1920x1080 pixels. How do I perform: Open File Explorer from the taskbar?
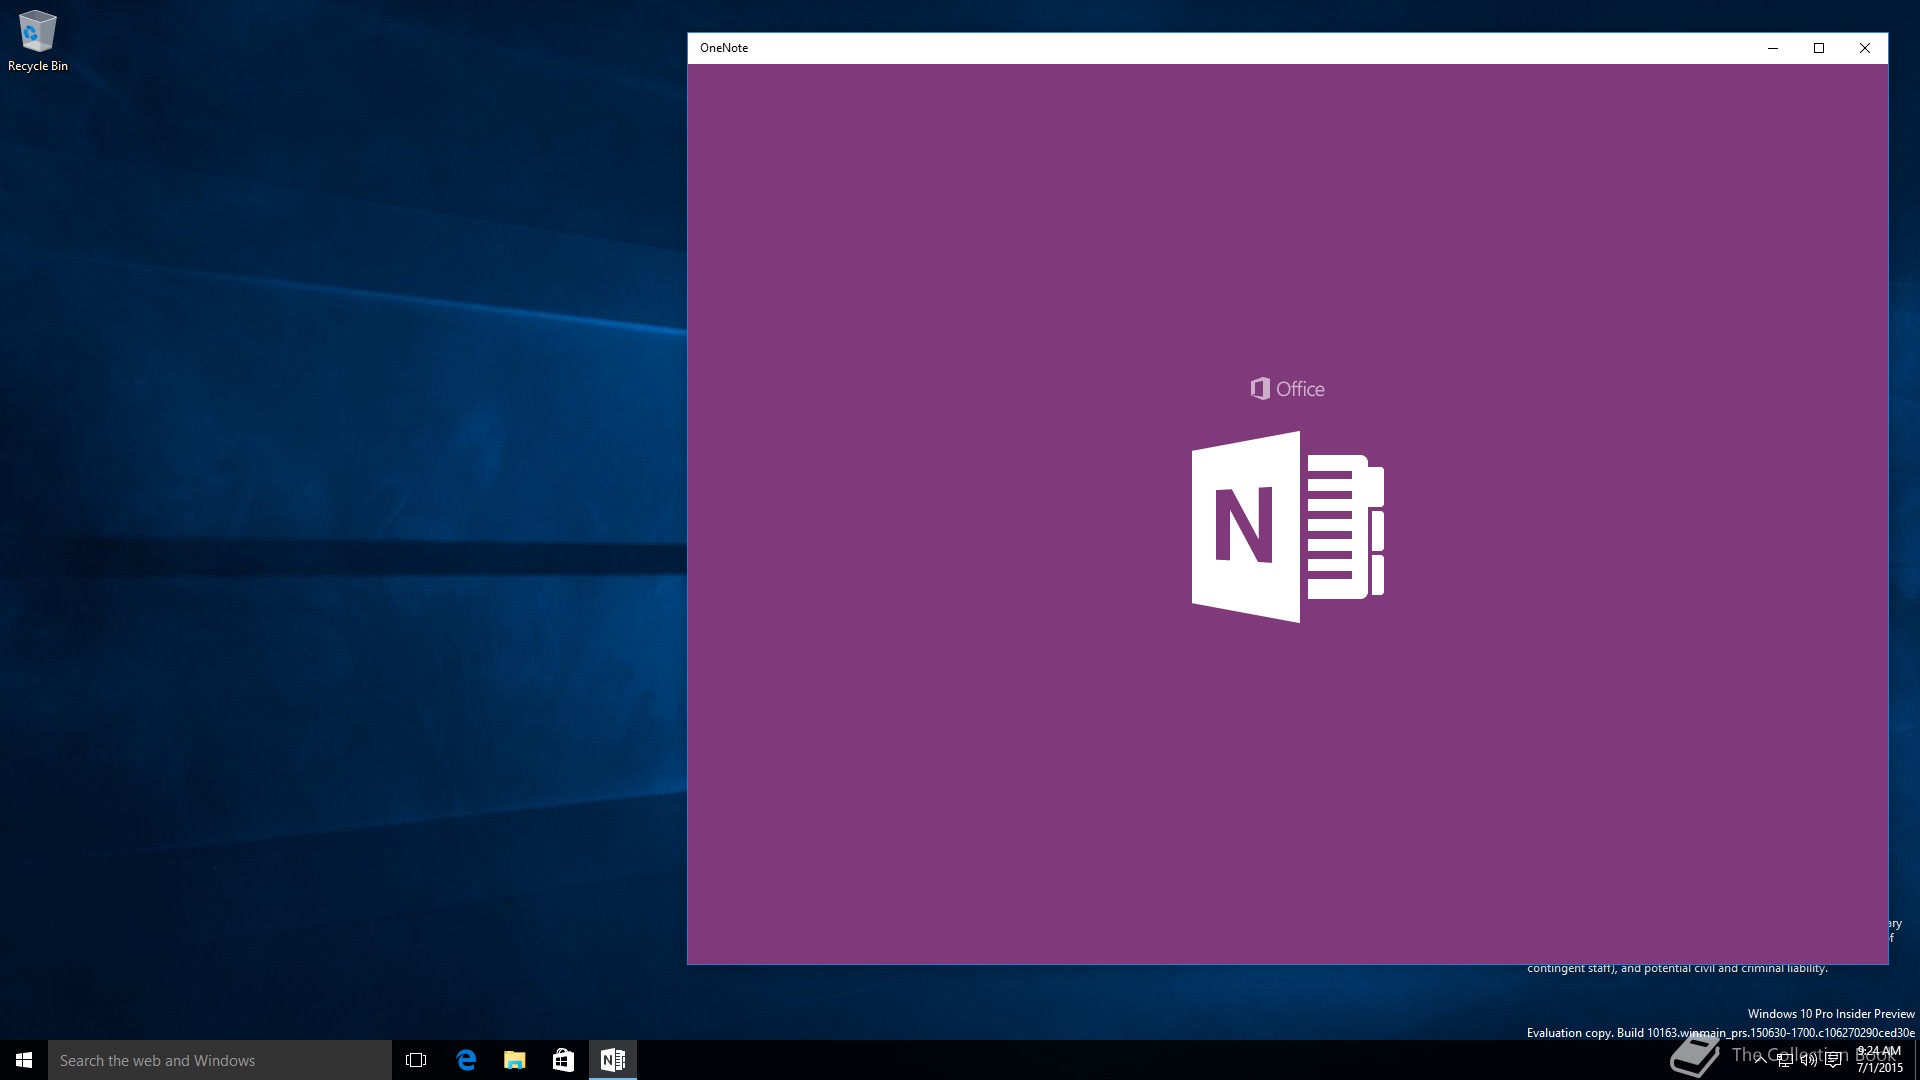pyautogui.click(x=514, y=1060)
